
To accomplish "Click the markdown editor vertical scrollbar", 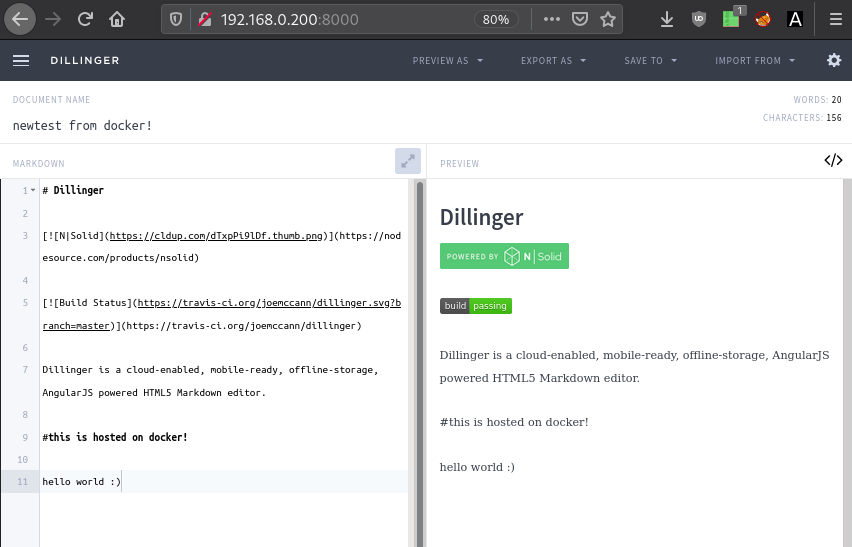I will [419, 364].
